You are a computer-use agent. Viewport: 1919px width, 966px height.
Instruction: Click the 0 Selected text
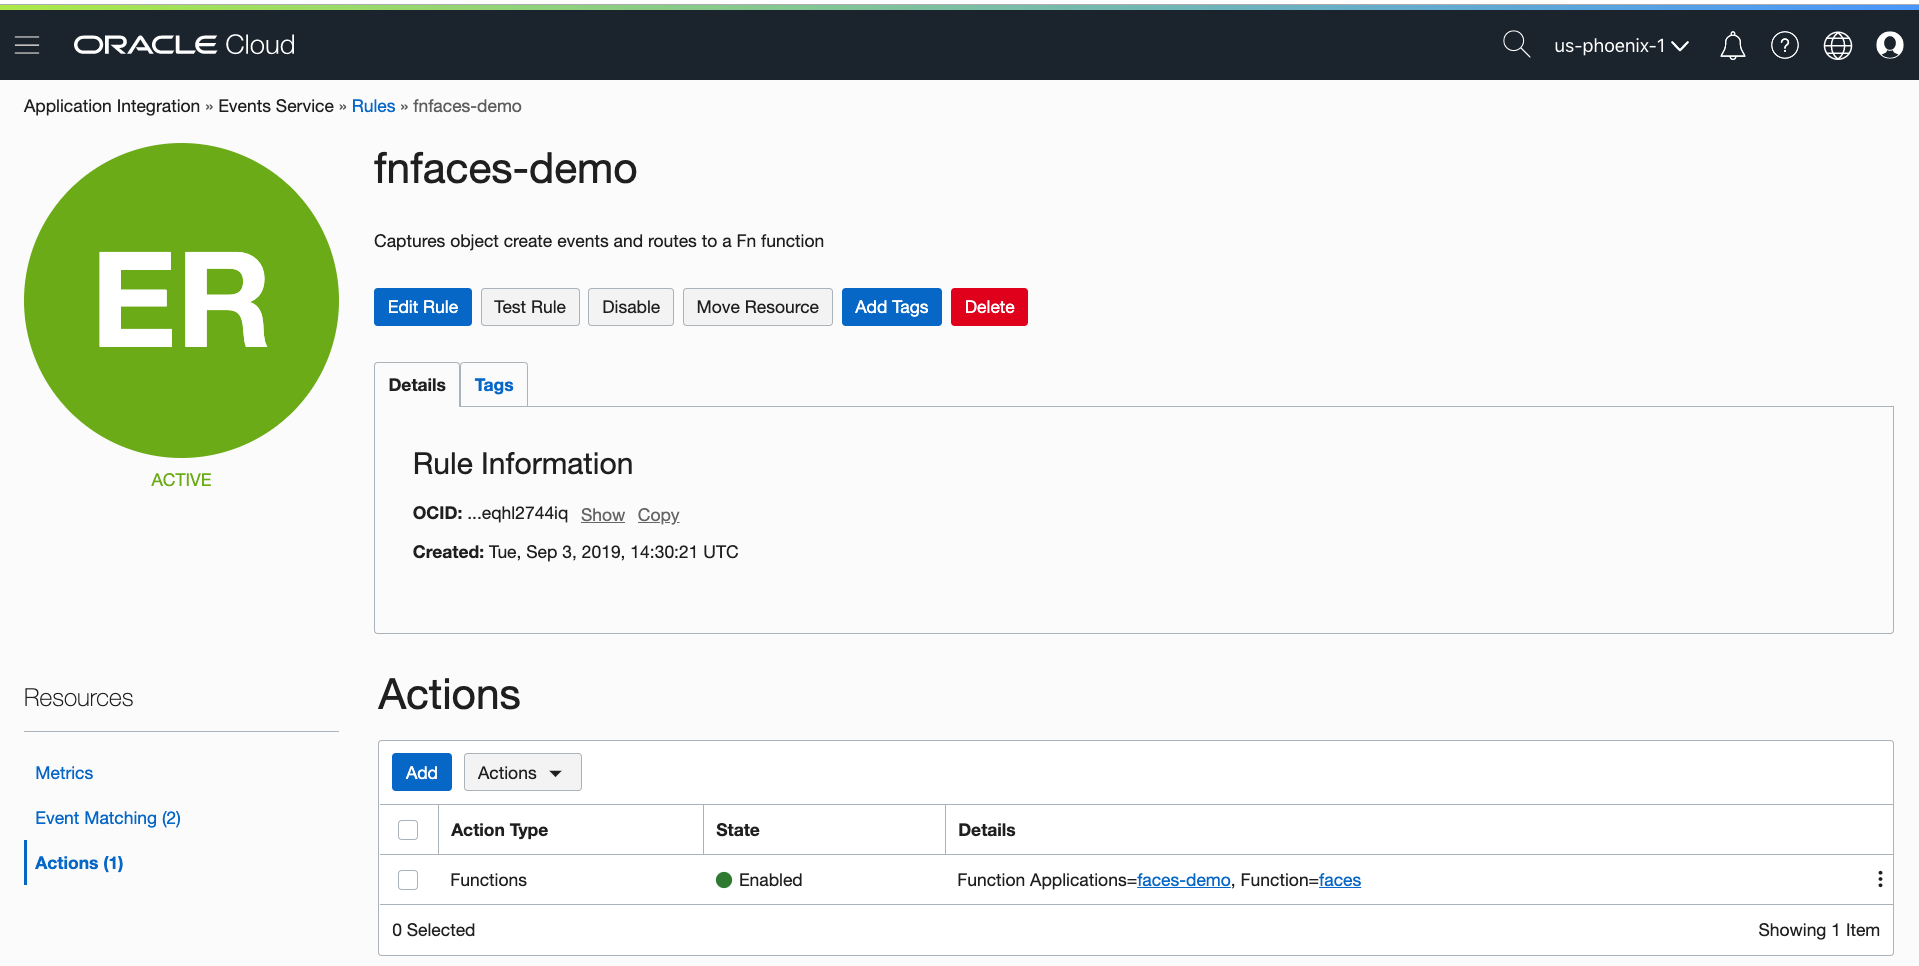pos(434,930)
